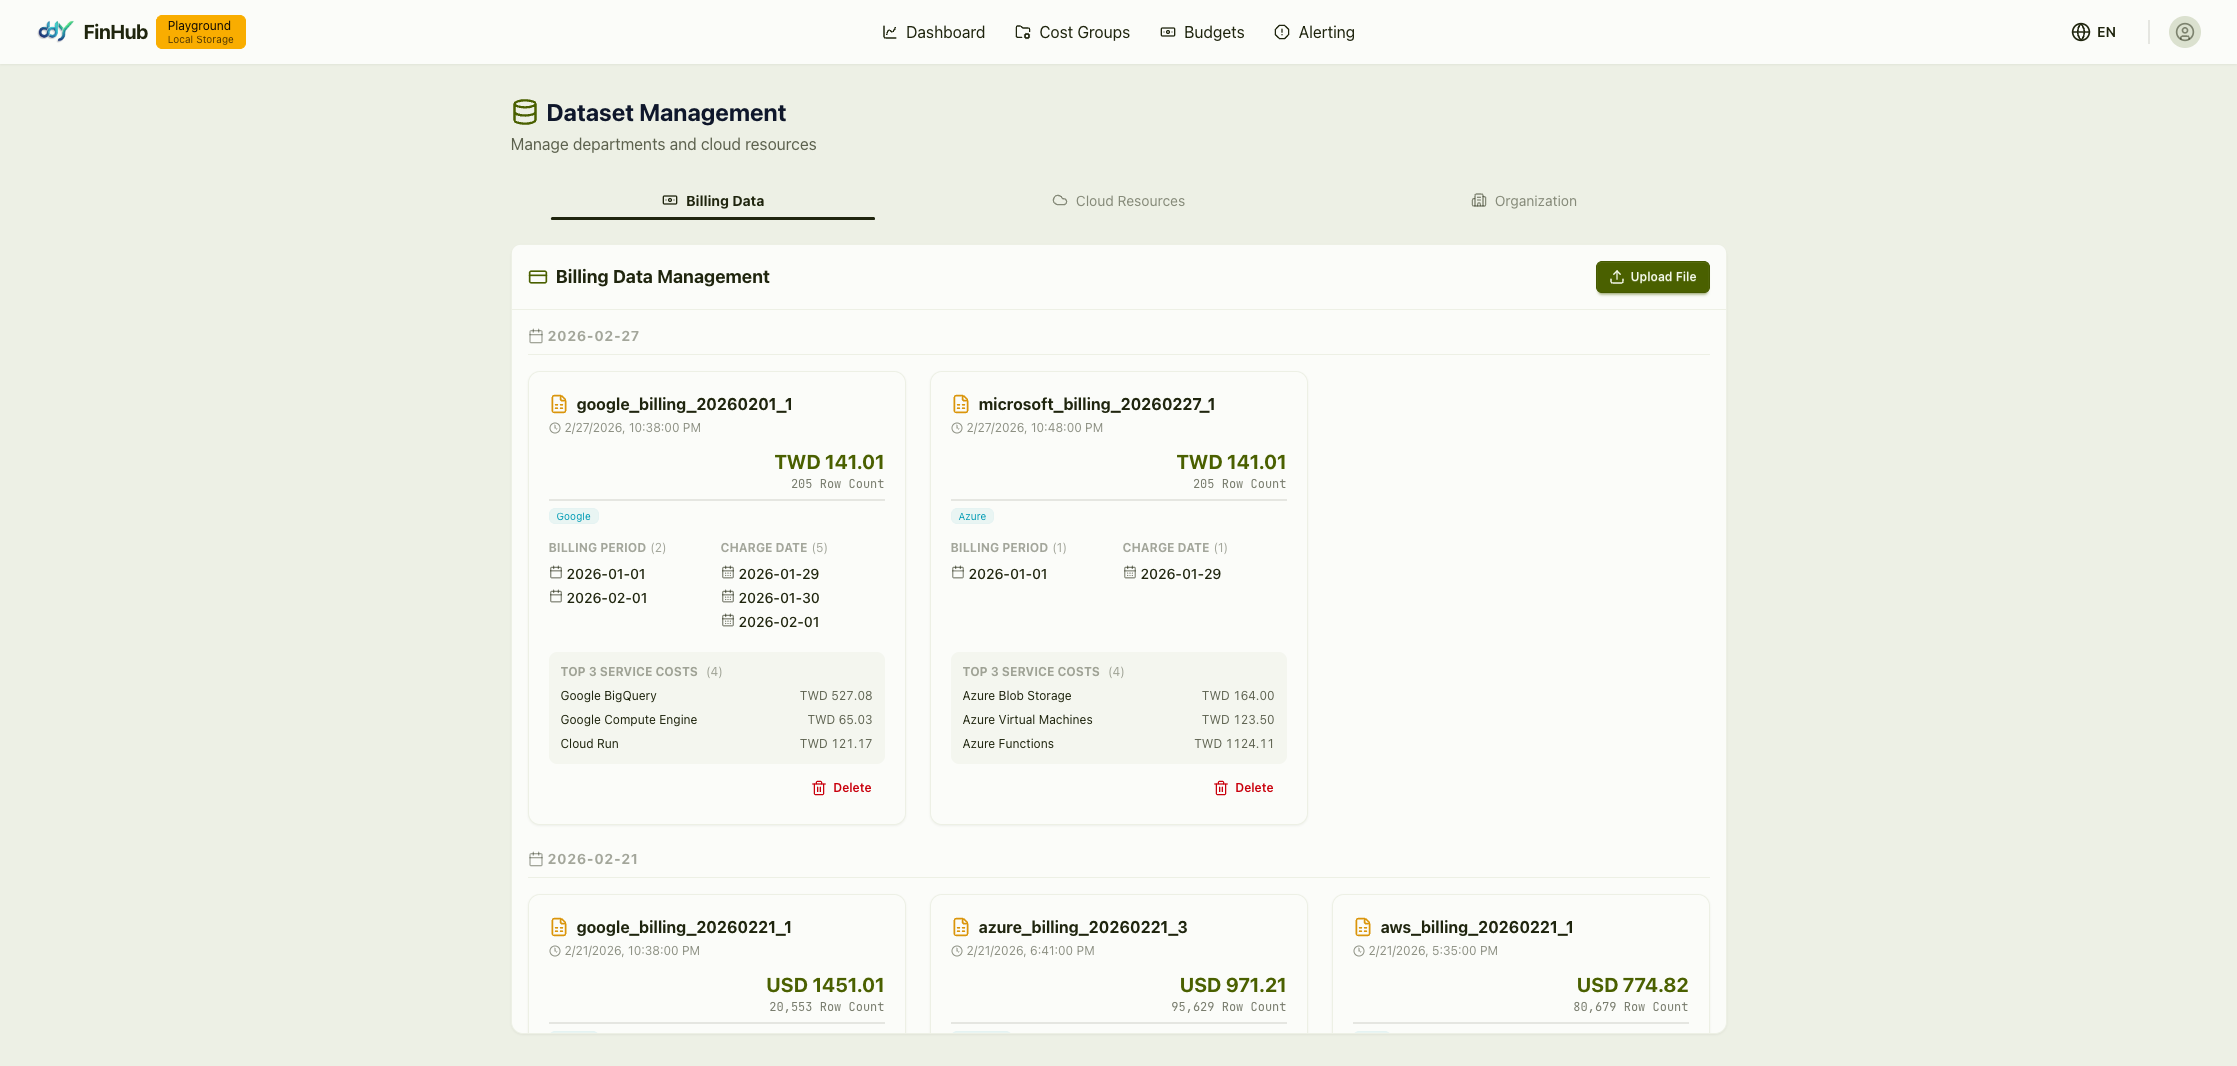Open the Dashboard navigation icon
The height and width of the screenshot is (1066, 2237).
click(889, 32)
